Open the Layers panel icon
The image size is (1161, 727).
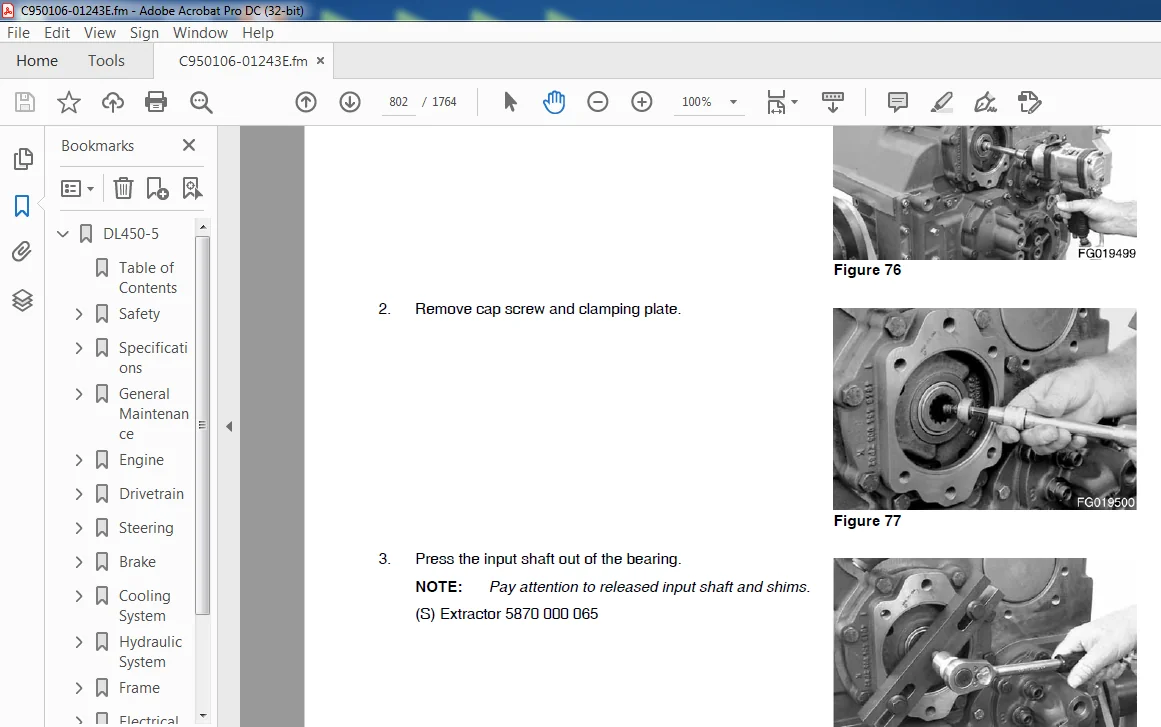point(22,300)
